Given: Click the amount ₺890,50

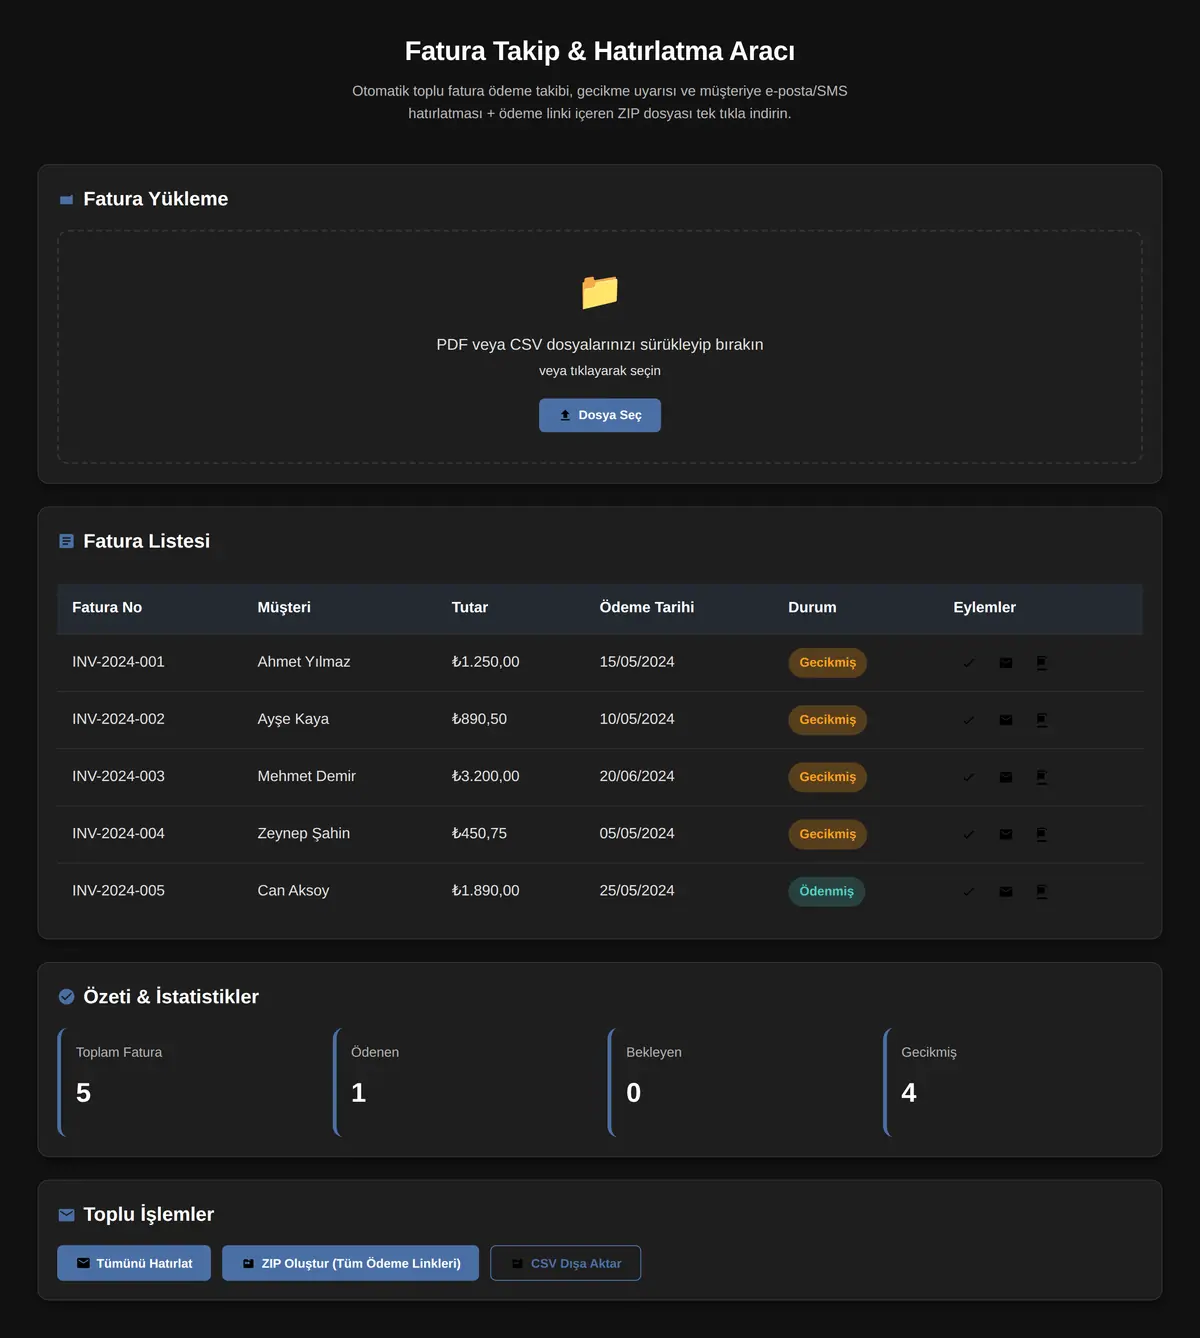Looking at the screenshot, I should point(479,719).
